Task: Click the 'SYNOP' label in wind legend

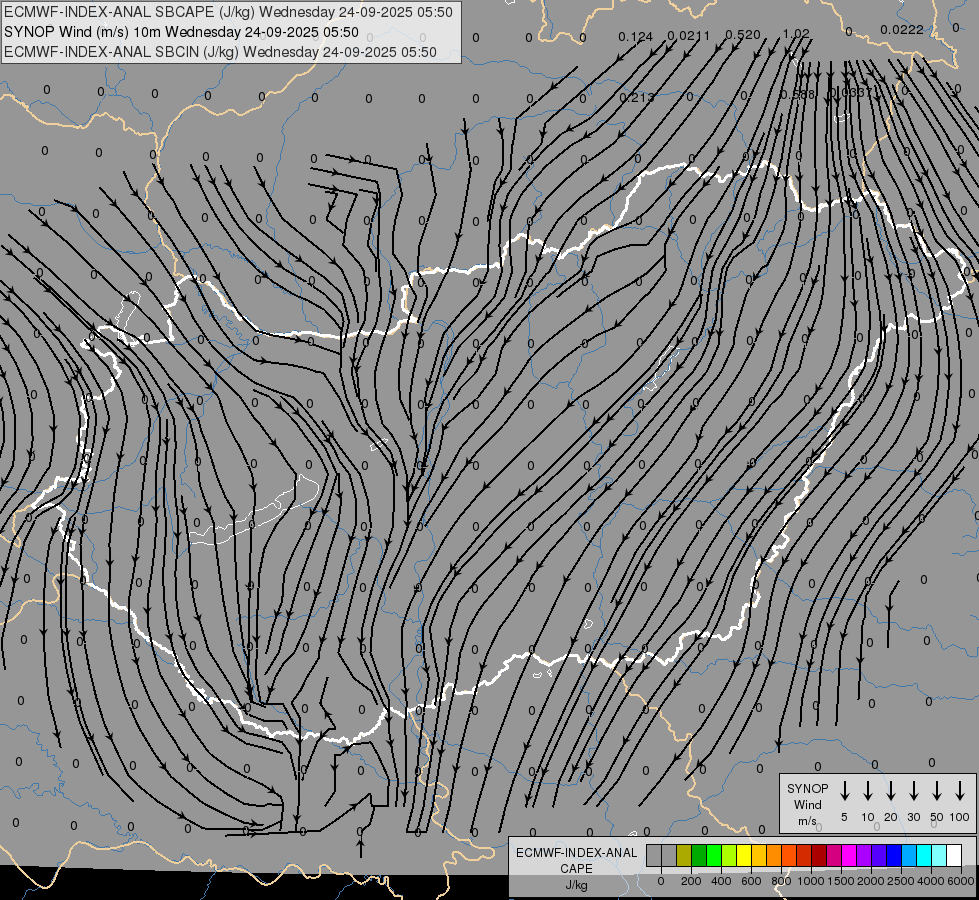Action: tap(807, 789)
